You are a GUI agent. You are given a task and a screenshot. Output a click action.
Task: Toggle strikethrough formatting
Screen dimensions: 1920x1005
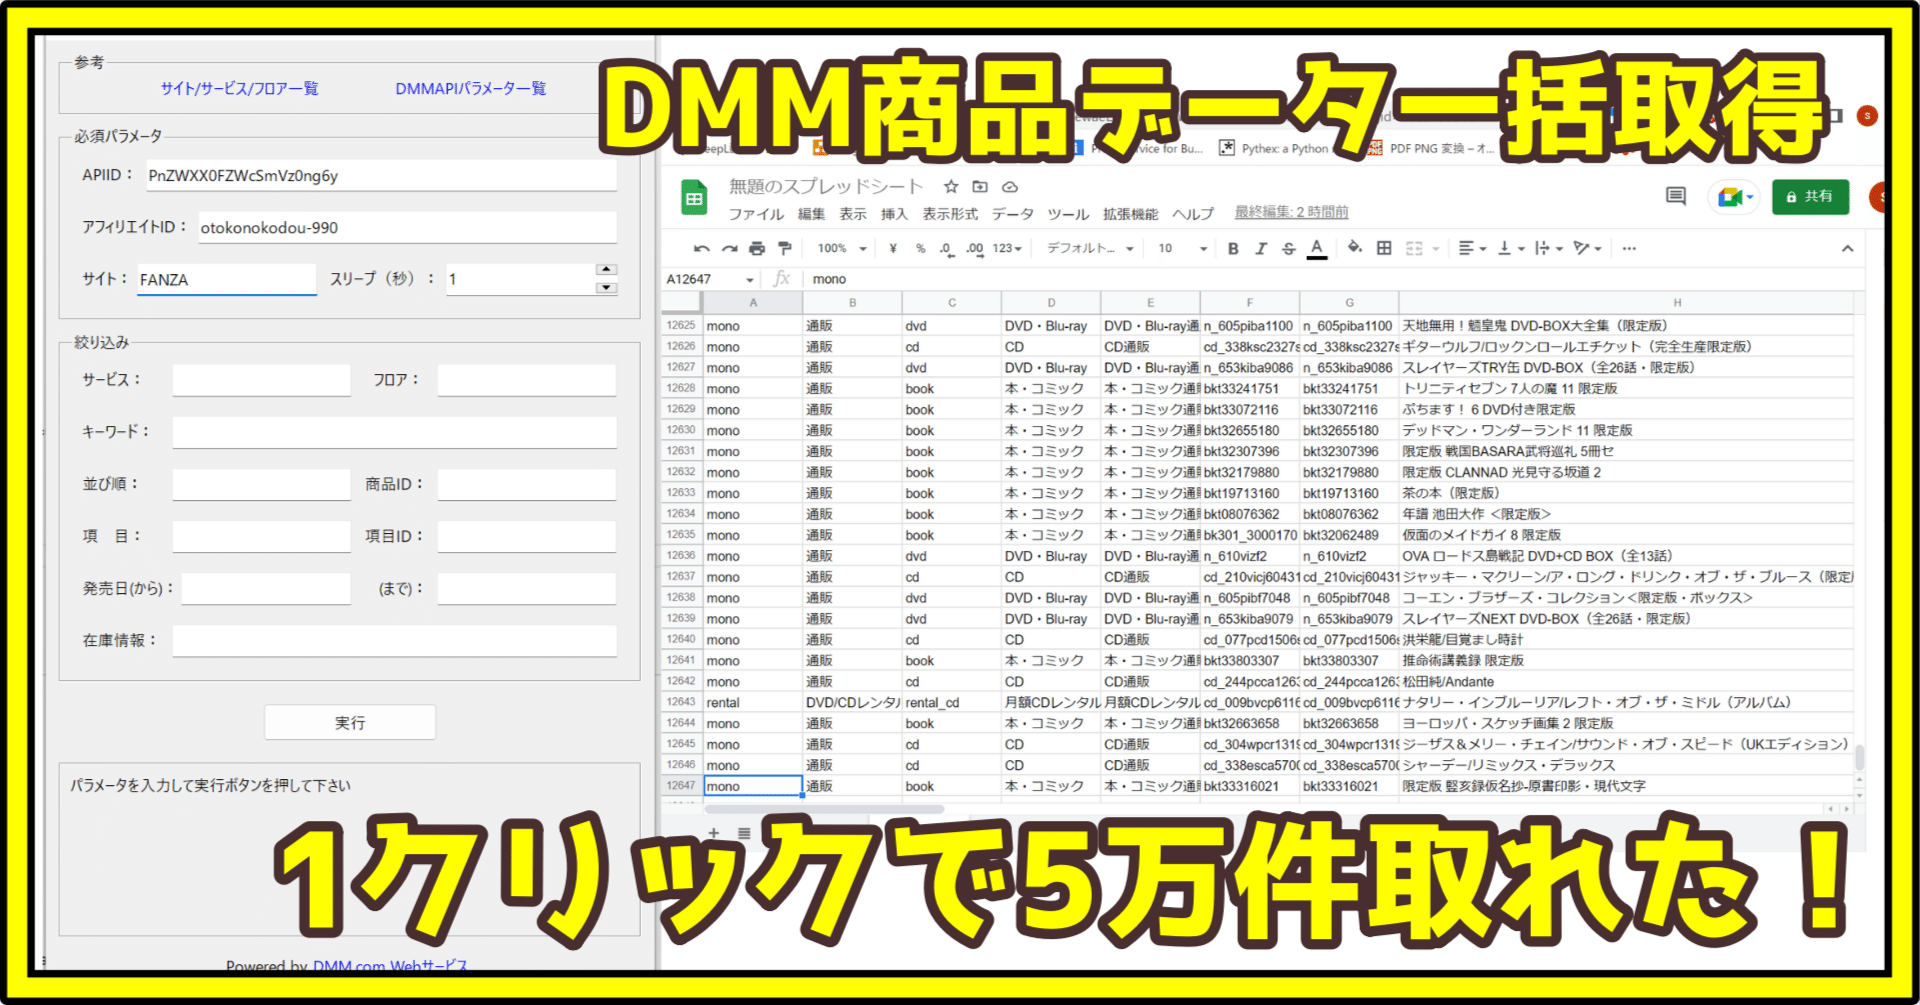(1289, 248)
